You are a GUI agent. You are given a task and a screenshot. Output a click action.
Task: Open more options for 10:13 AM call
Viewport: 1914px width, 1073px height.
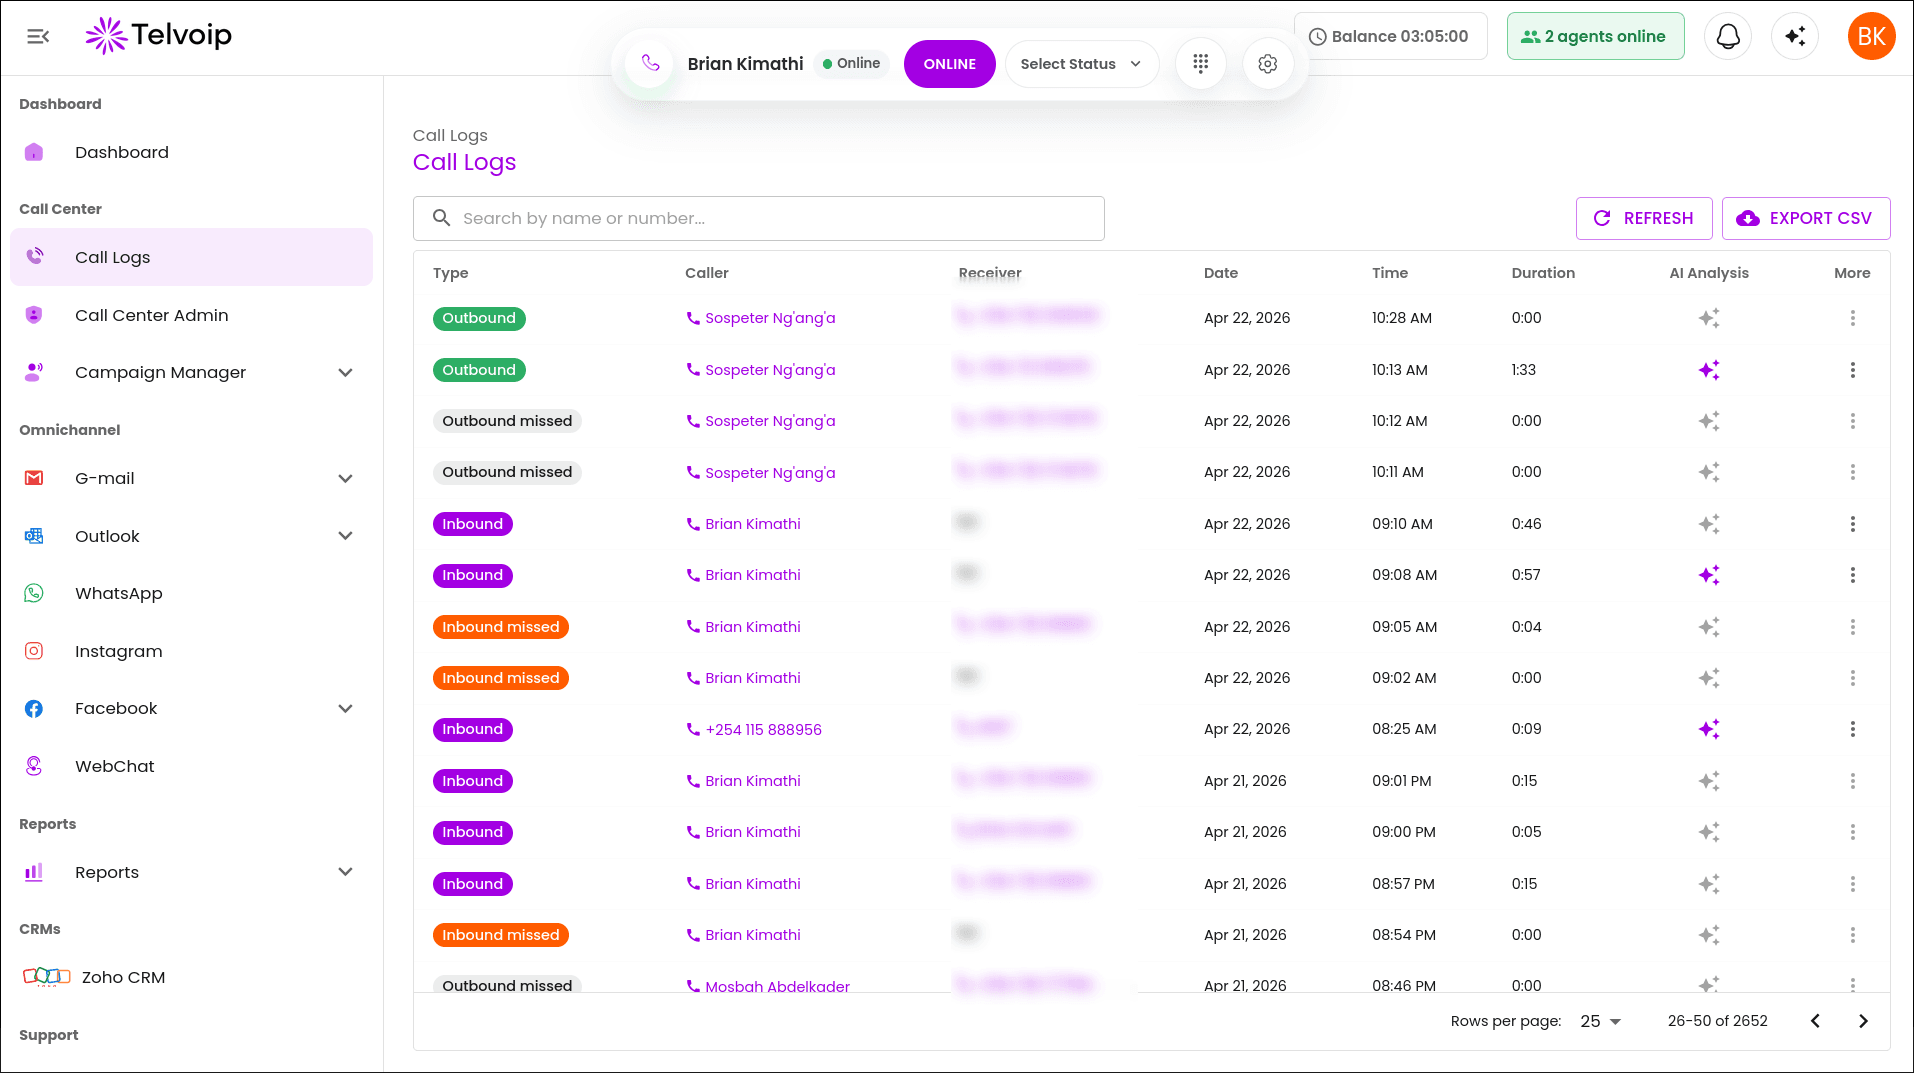coord(1852,370)
